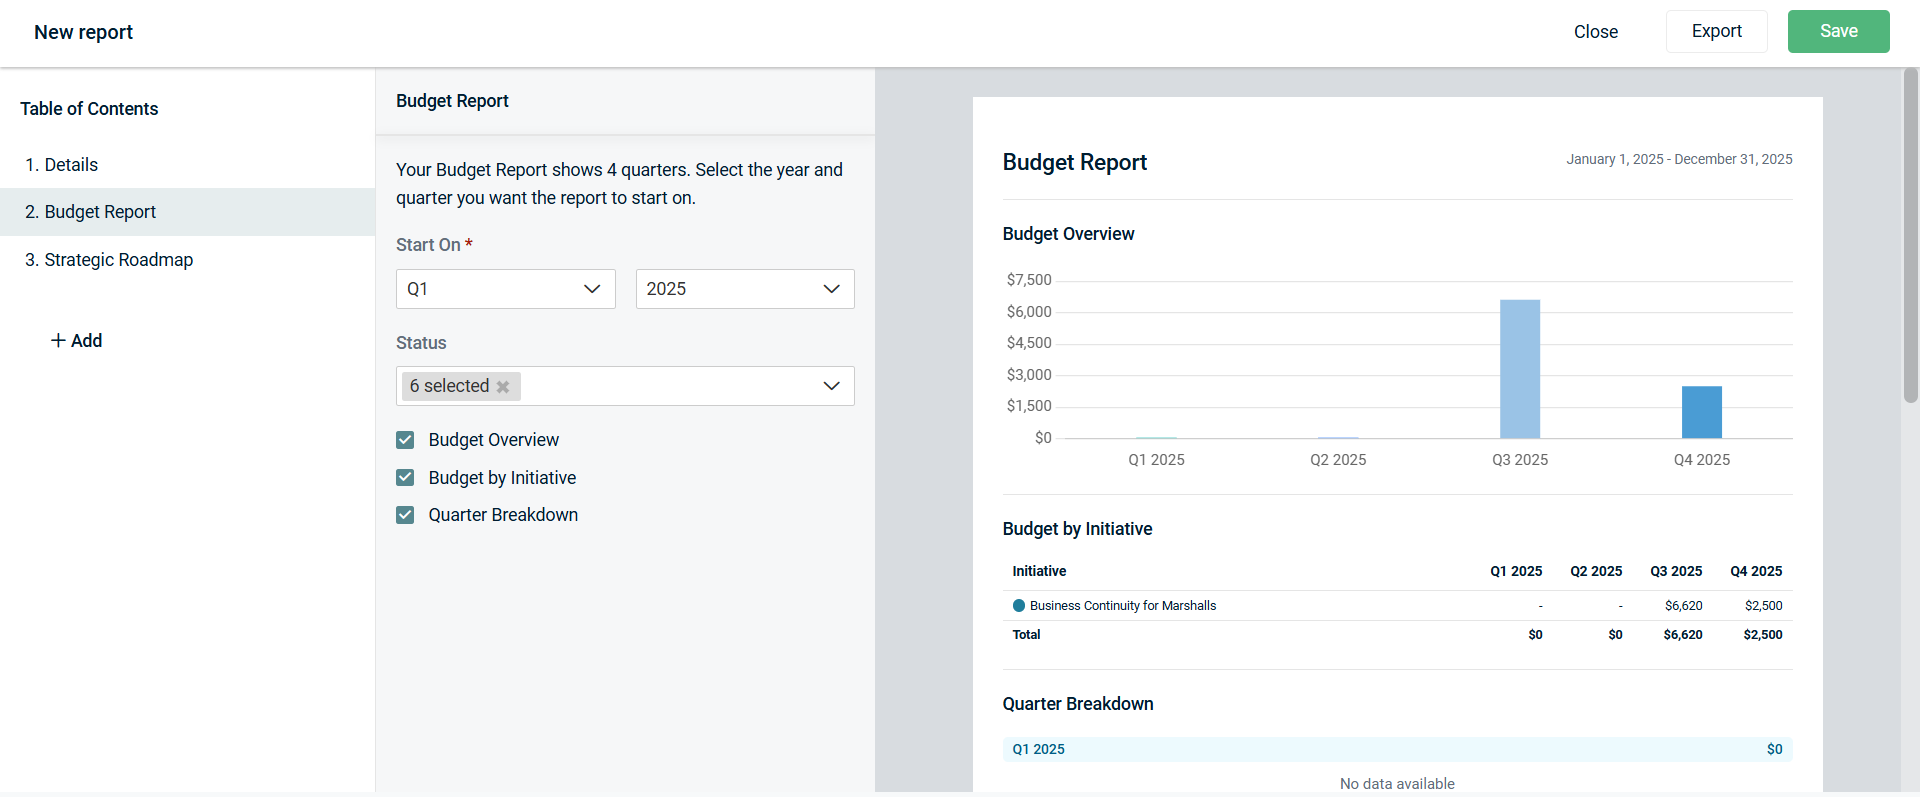Close the report editor
The image size is (1920, 797).
1595,32
